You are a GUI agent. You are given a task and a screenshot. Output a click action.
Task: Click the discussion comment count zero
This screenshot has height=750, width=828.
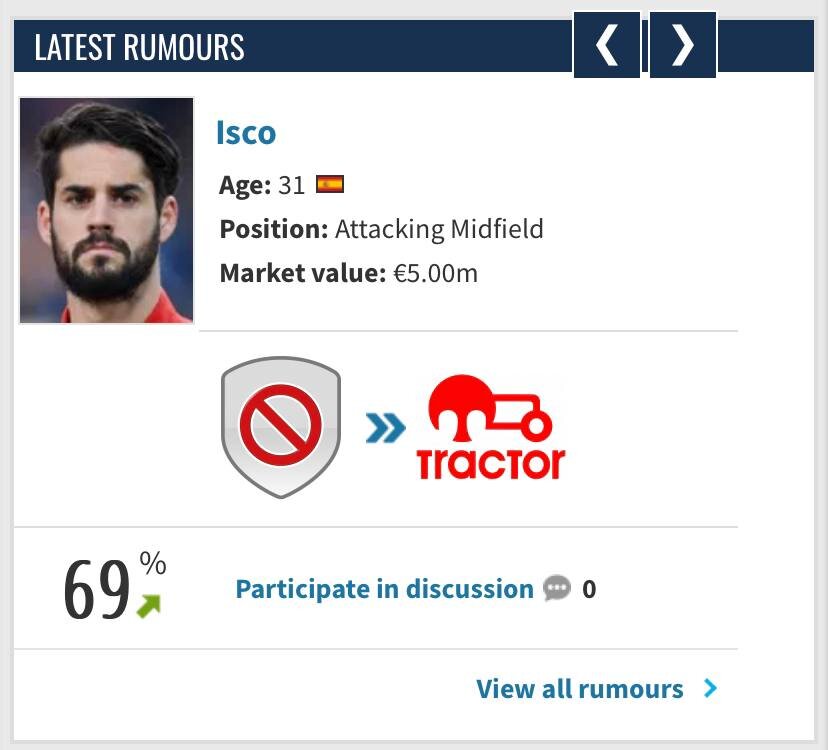click(589, 589)
